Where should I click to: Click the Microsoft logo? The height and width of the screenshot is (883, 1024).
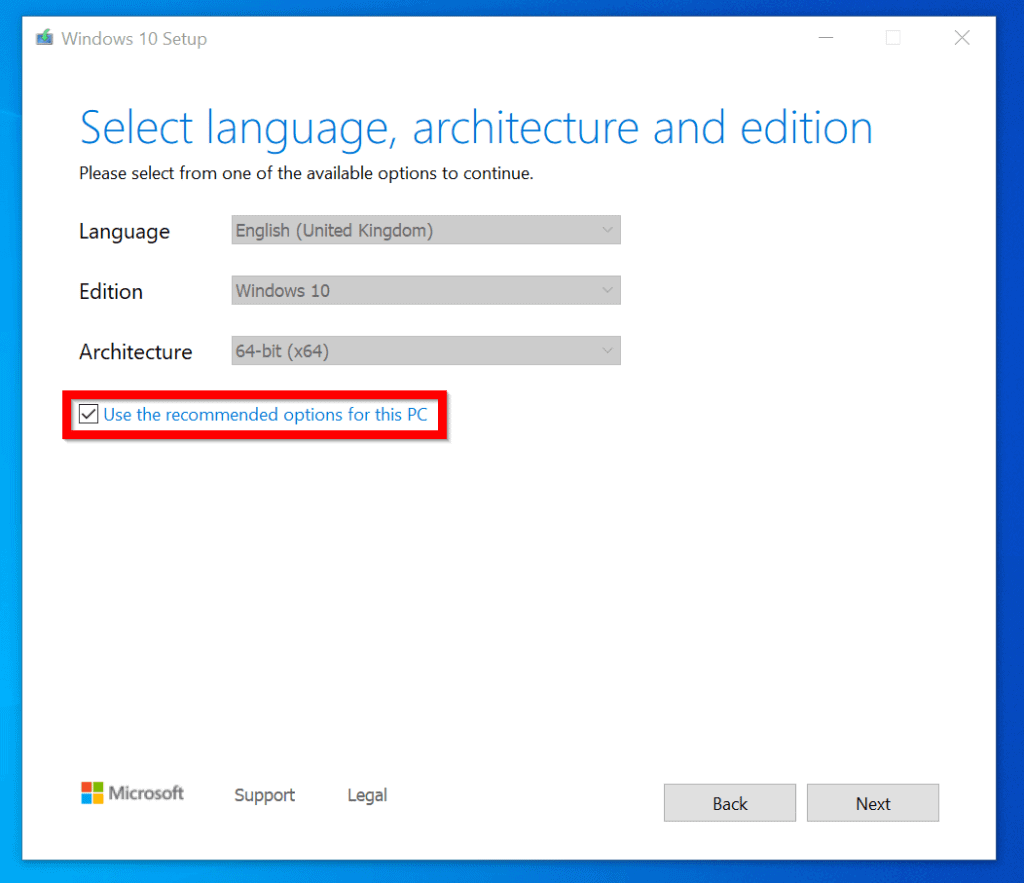pyautogui.click(x=132, y=793)
